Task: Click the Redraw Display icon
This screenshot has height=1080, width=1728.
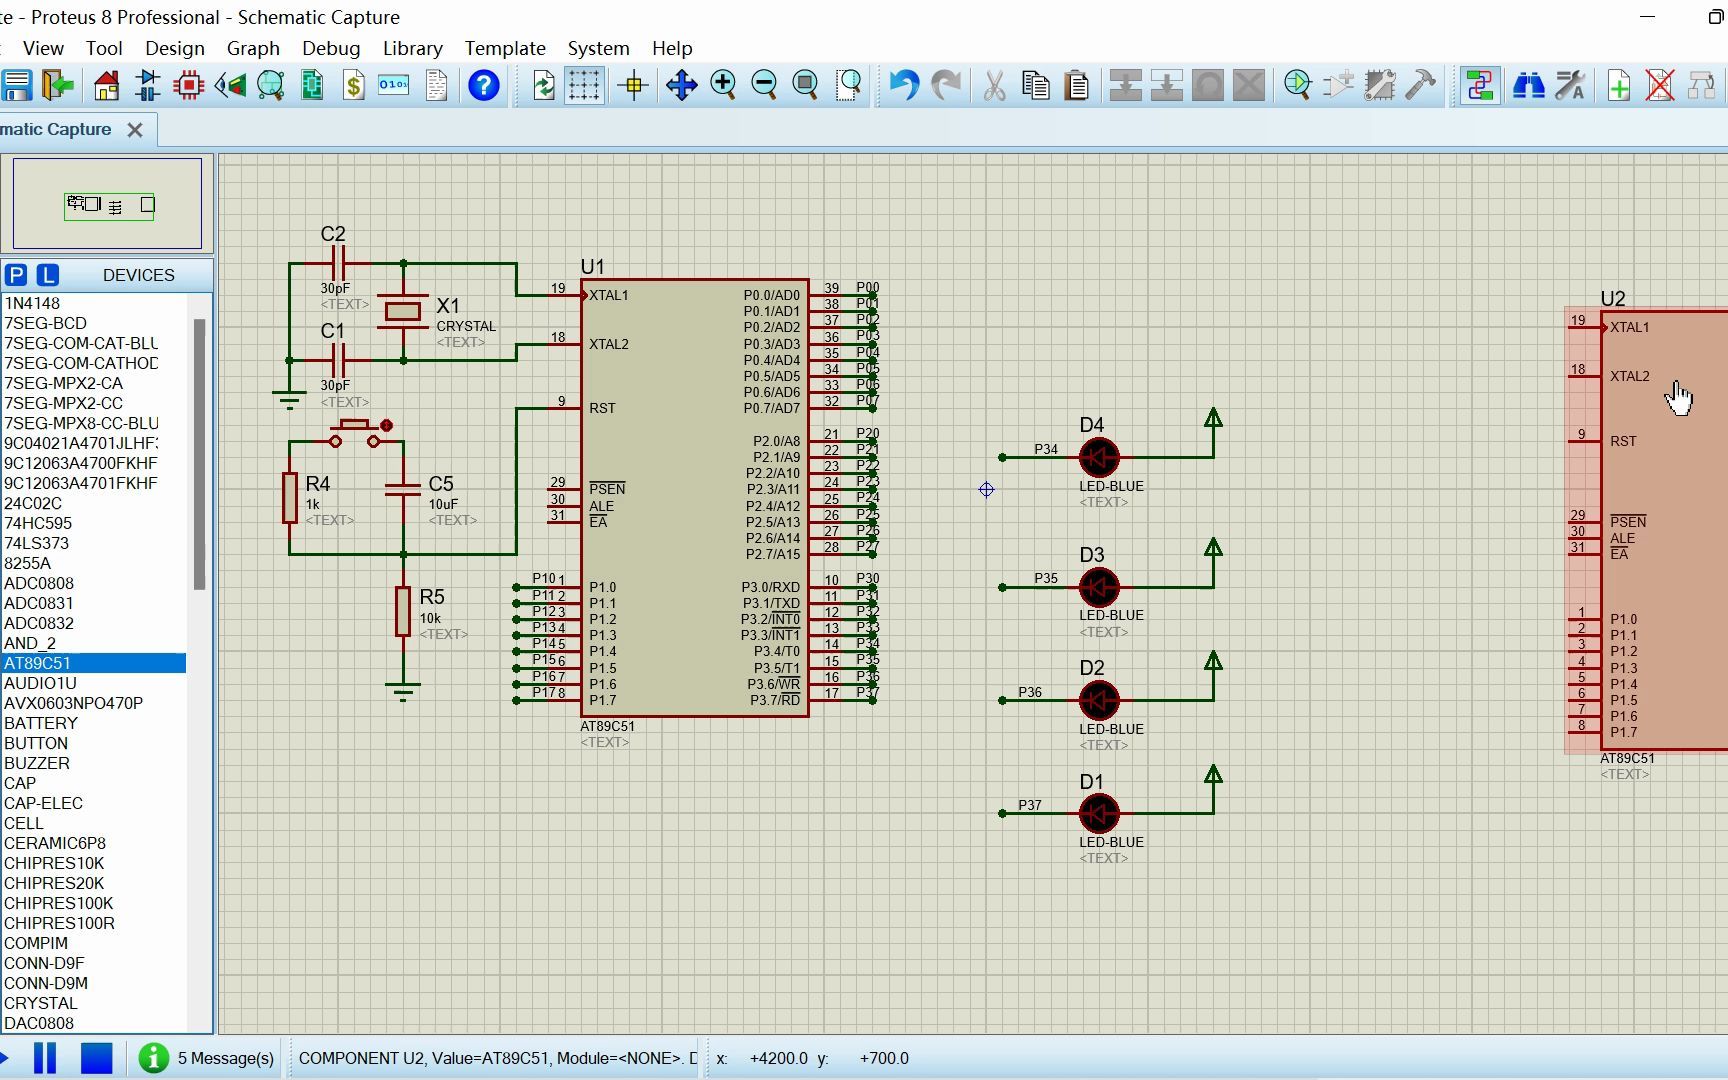Action: tap(543, 85)
